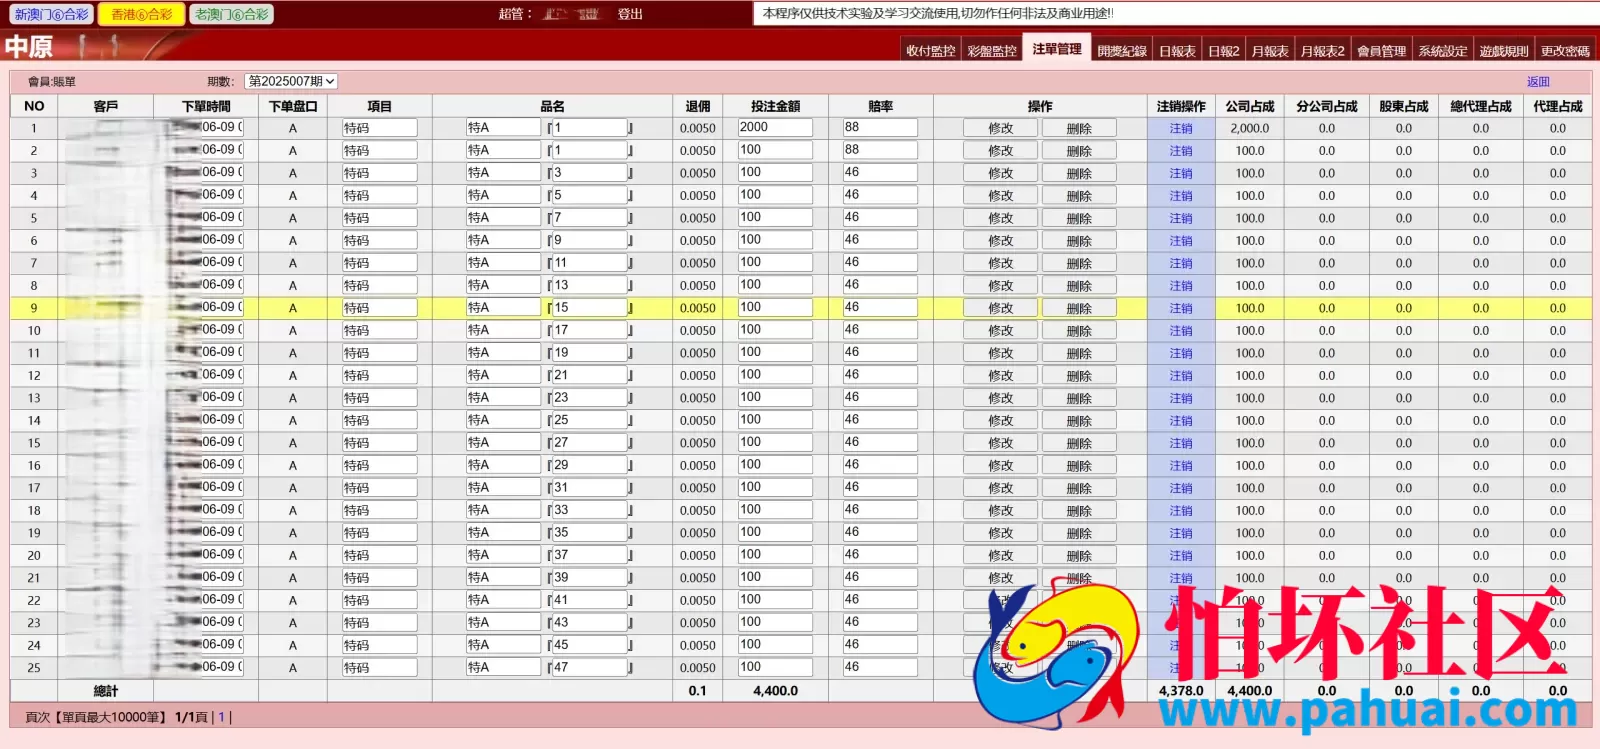This screenshot has width=1600, height=749.
Task: Click 注銷 link in row 21
Action: [x=1181, y=578]
